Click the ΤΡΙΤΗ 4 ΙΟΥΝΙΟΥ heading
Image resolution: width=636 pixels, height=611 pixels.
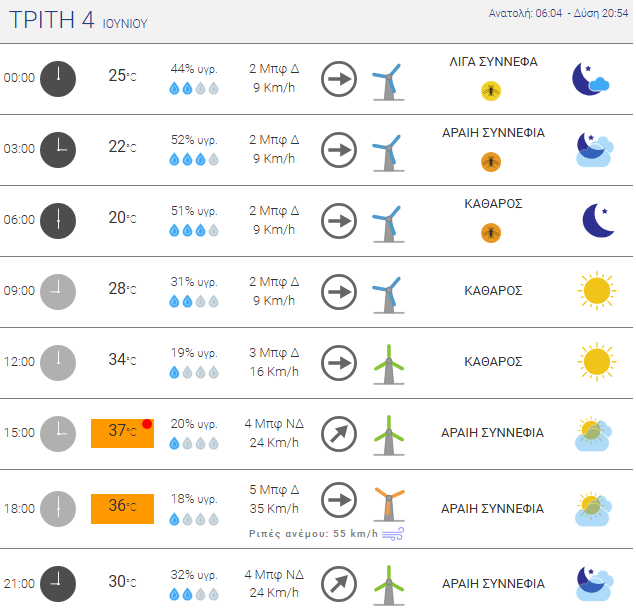point(78,20)
